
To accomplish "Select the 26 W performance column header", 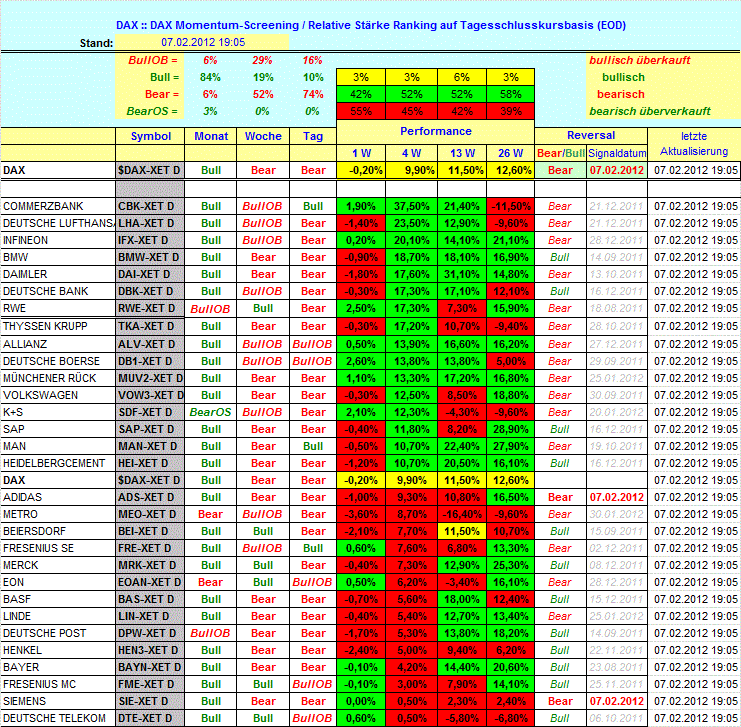I will pos(510,153).
